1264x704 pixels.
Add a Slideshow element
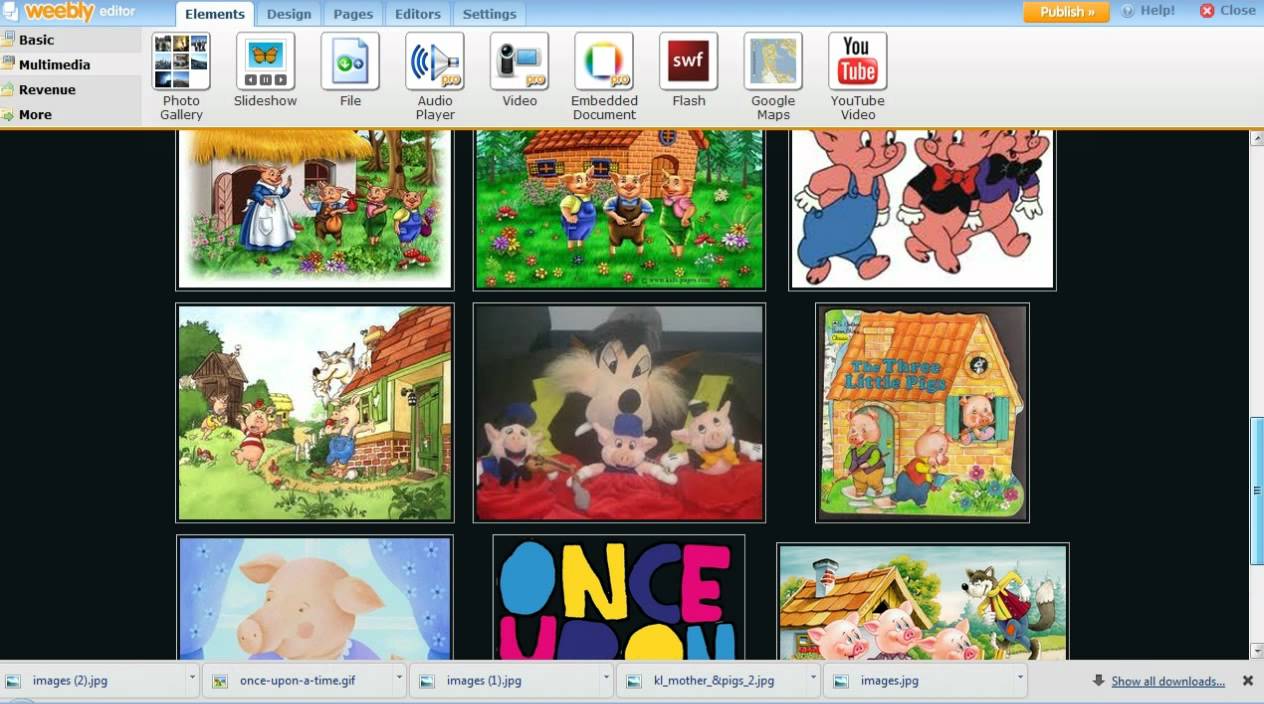265,70
